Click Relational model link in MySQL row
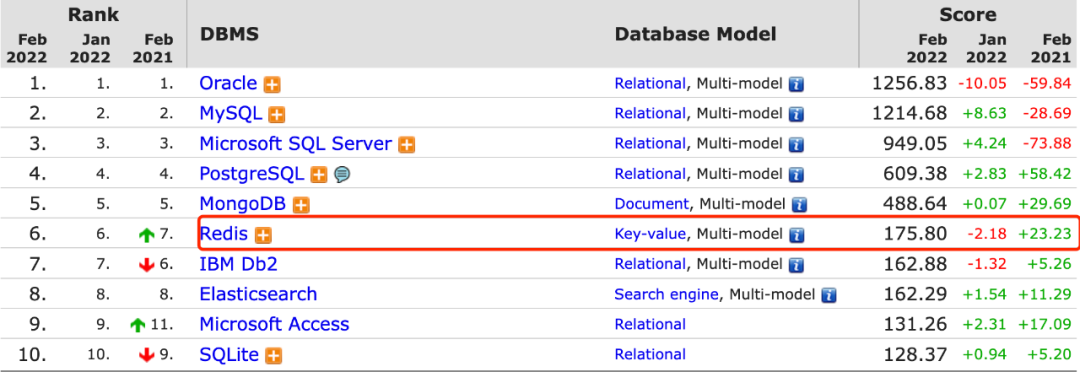The width and height of the screenshot is (1080, 372). click(x=650, y=114)
